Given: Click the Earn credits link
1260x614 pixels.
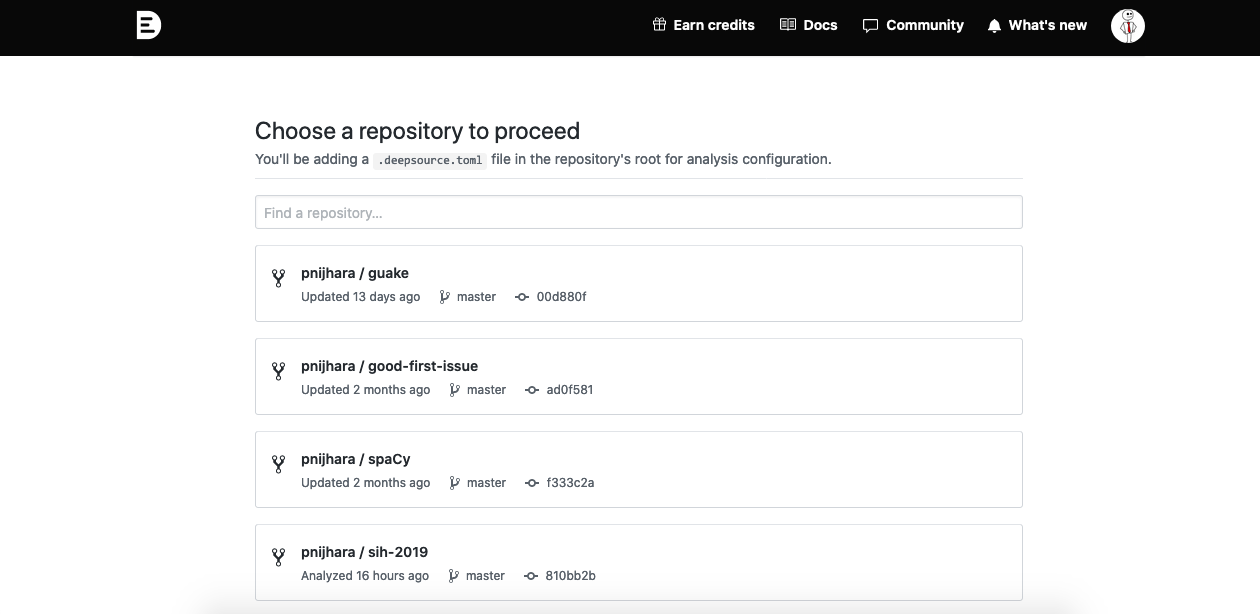Looking at the screenshot, I should [714, 24].
